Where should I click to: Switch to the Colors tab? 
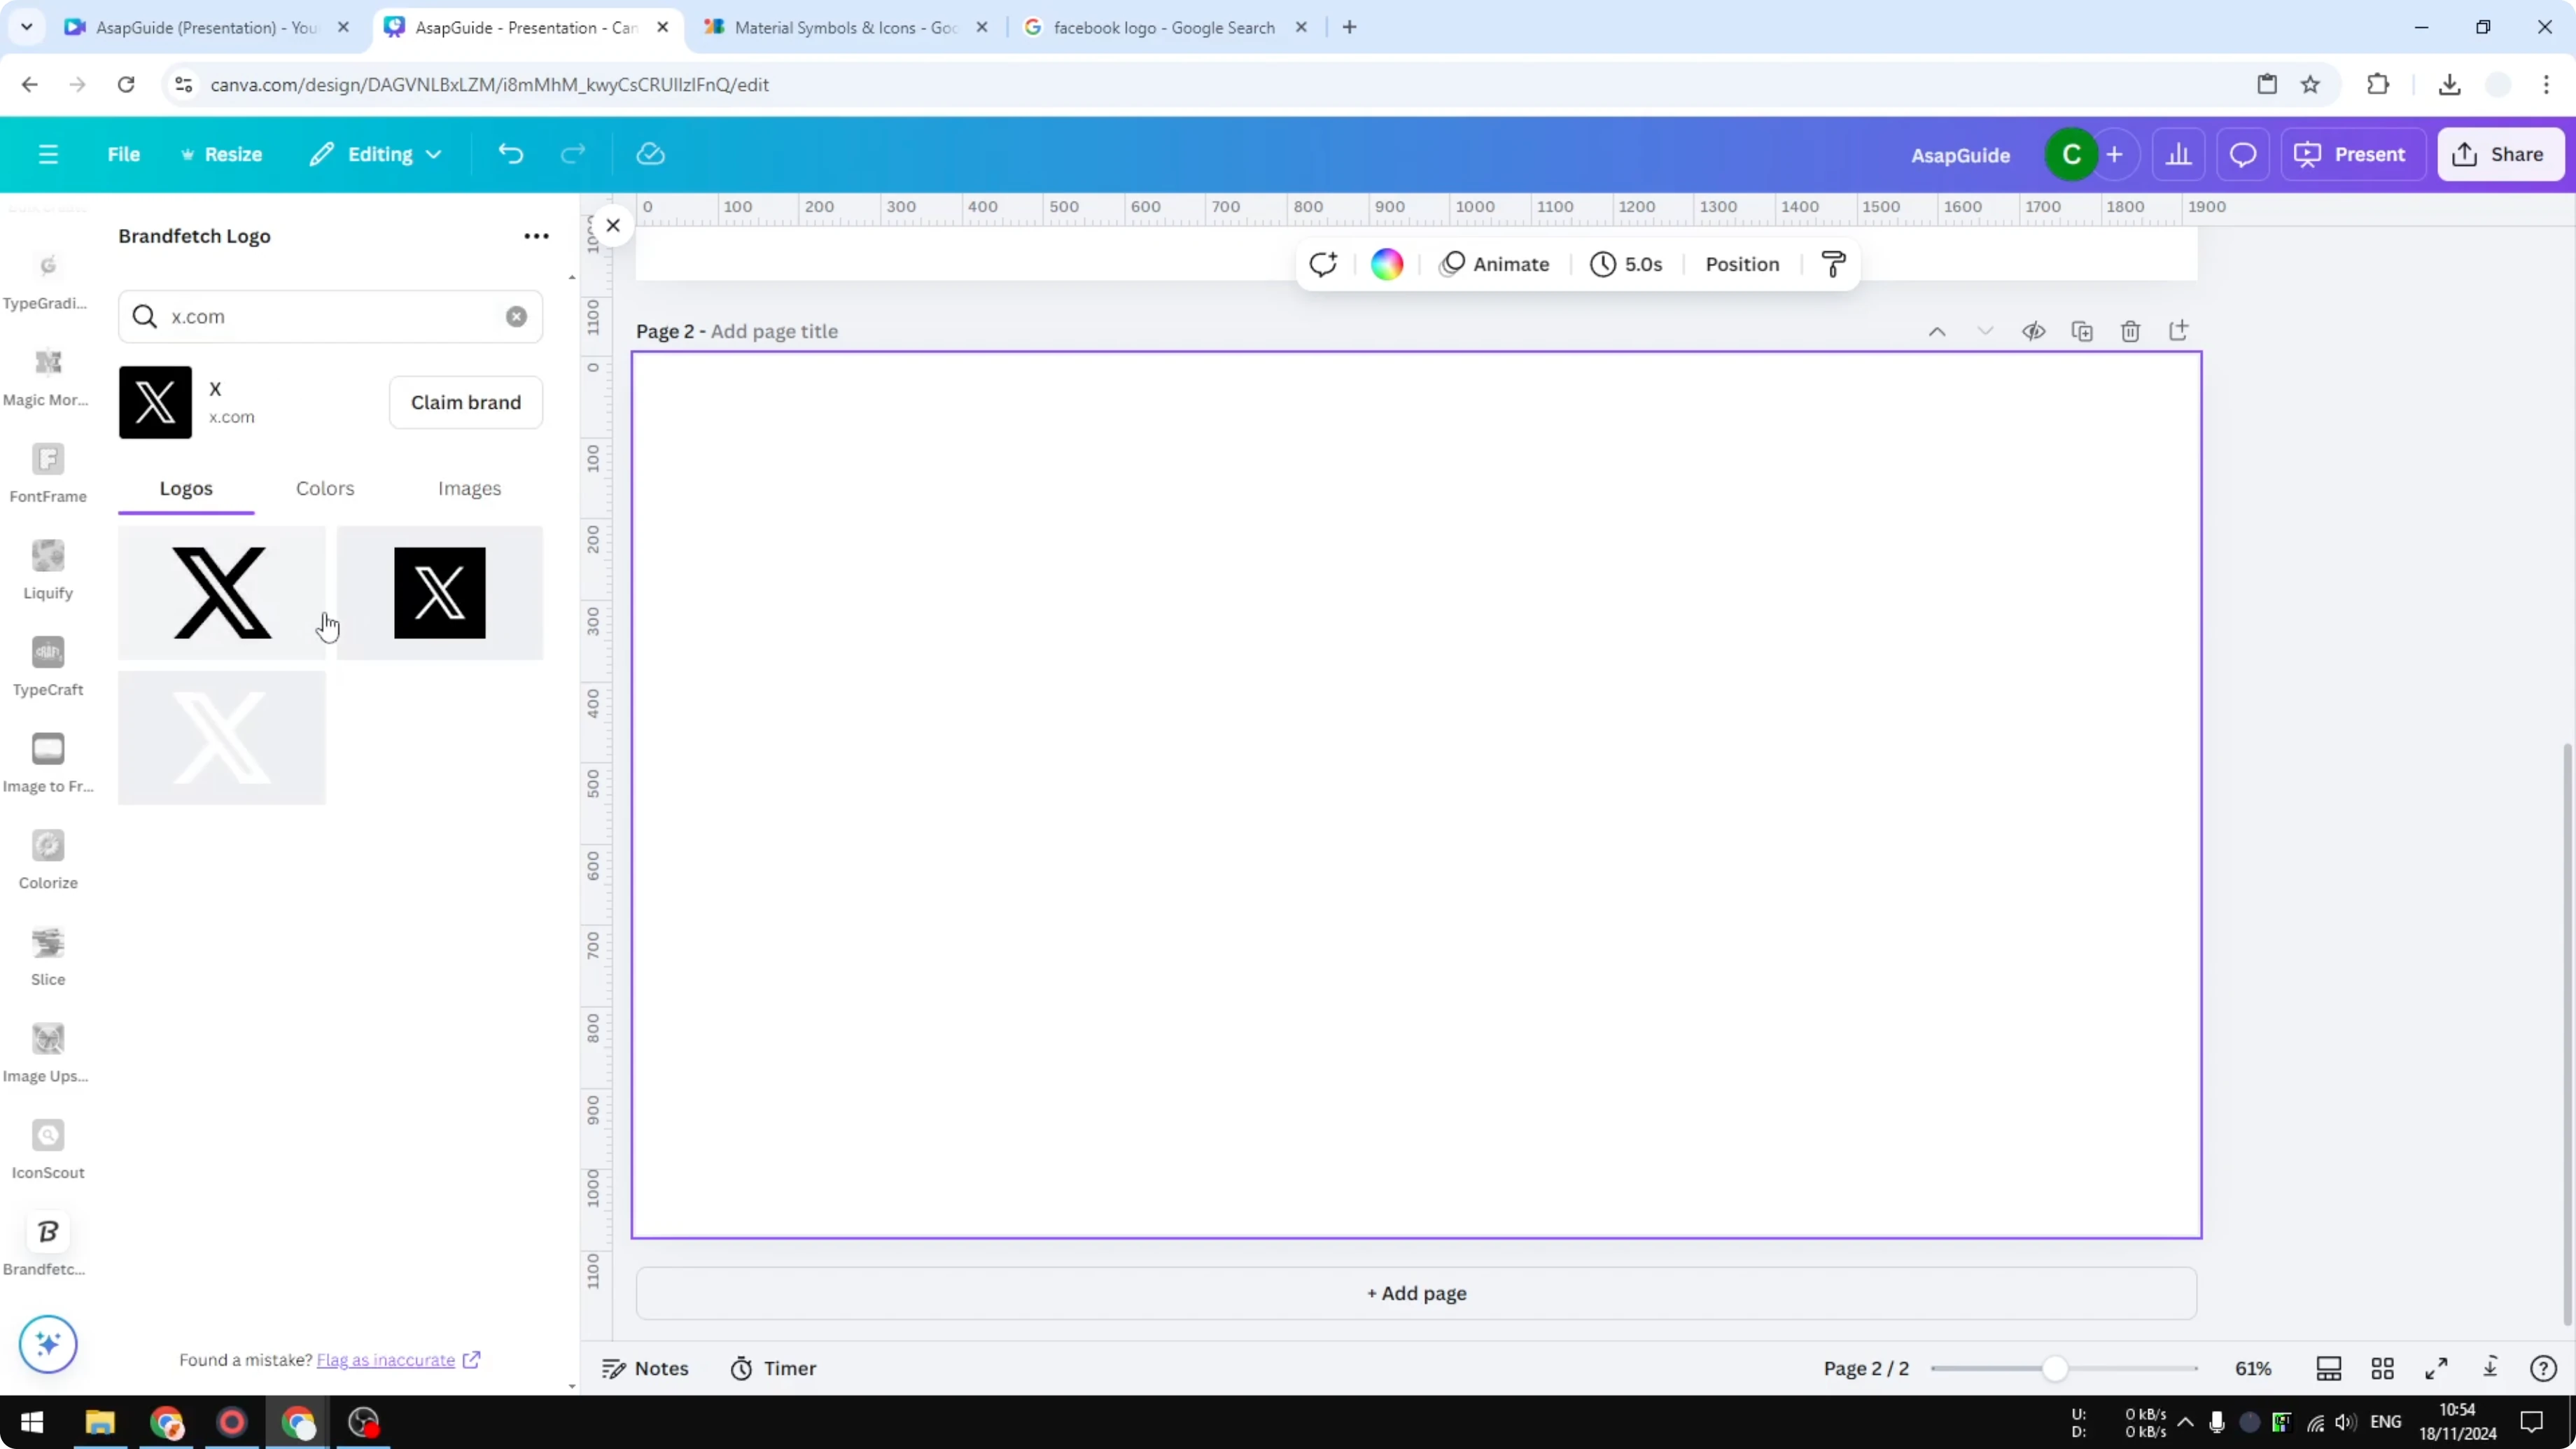coord(324,489)
